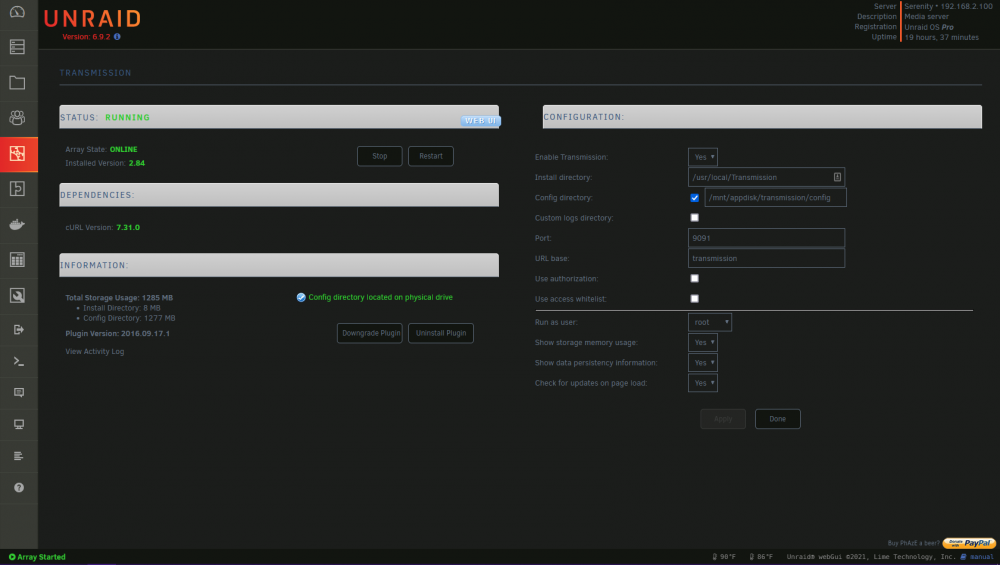Open the Stats table icon in sidebar
1000x565 pixels.
point(17,260)
